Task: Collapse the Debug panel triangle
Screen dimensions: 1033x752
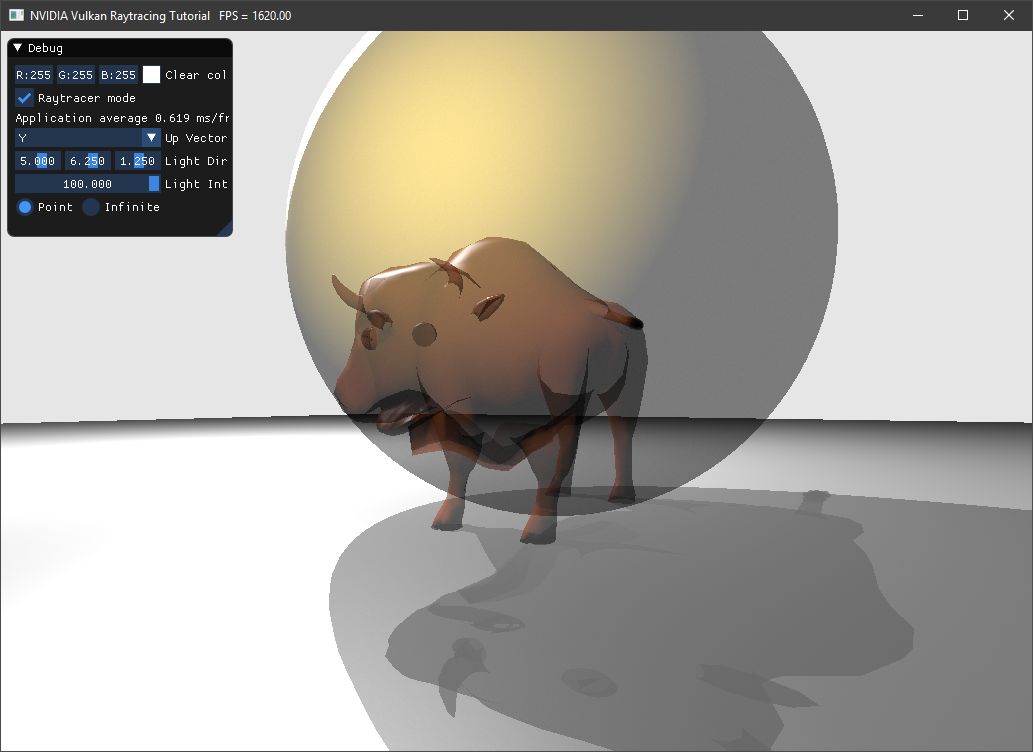Action: click(x=18, y=48)
